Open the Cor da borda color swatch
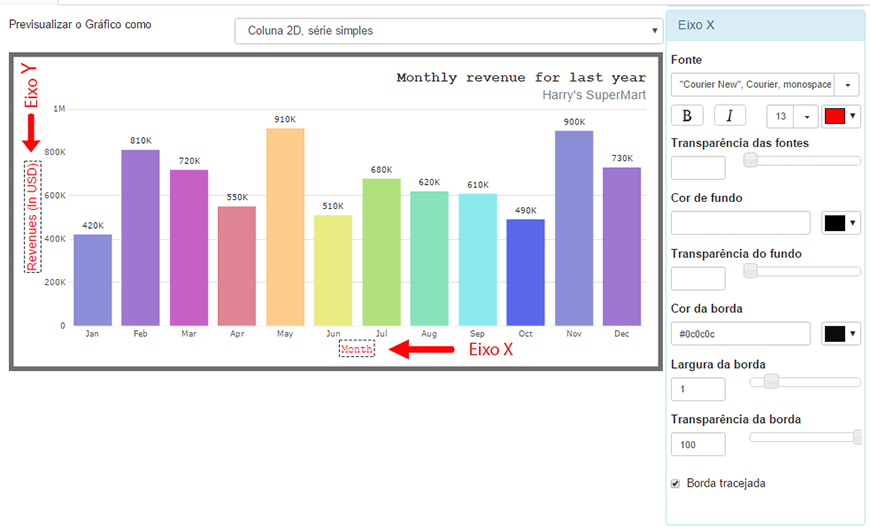 pyautogui.click(x=841, y=333)
